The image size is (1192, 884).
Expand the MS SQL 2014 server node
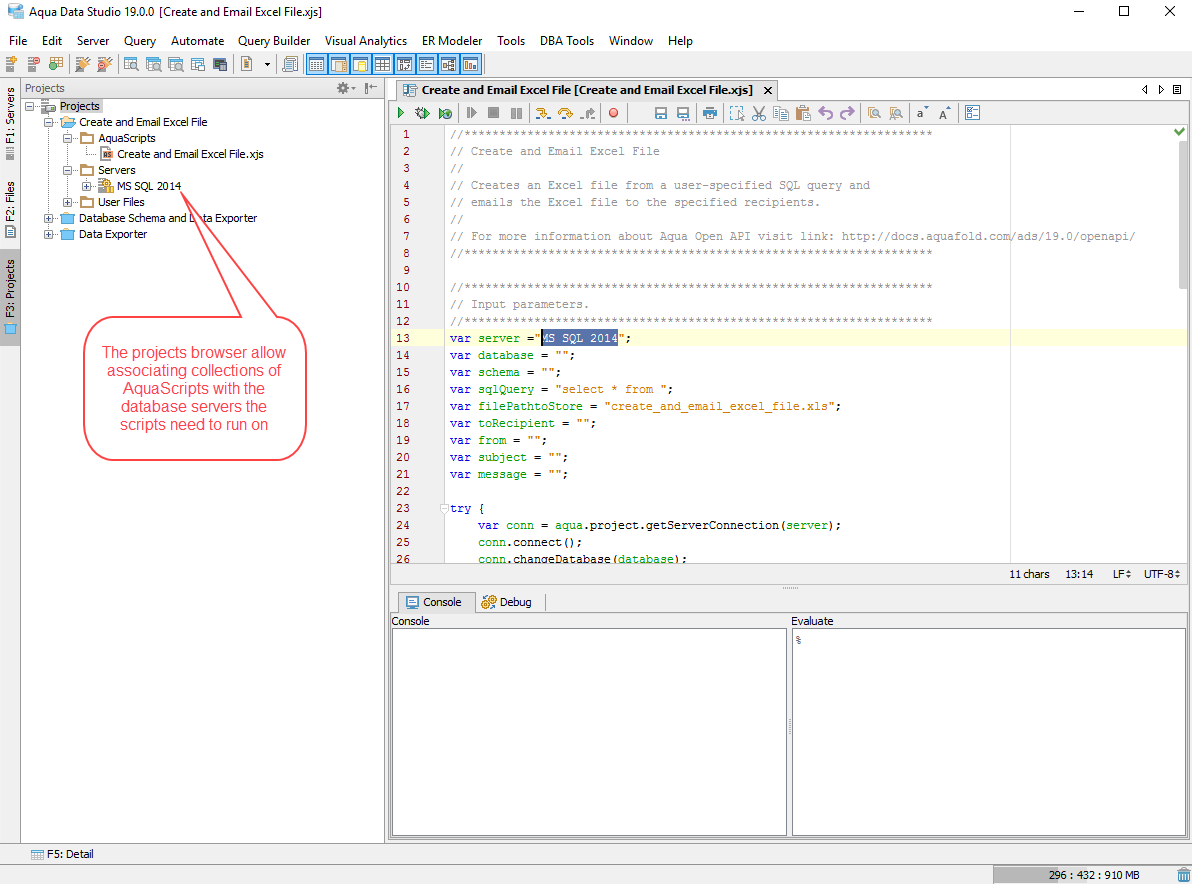87,186
